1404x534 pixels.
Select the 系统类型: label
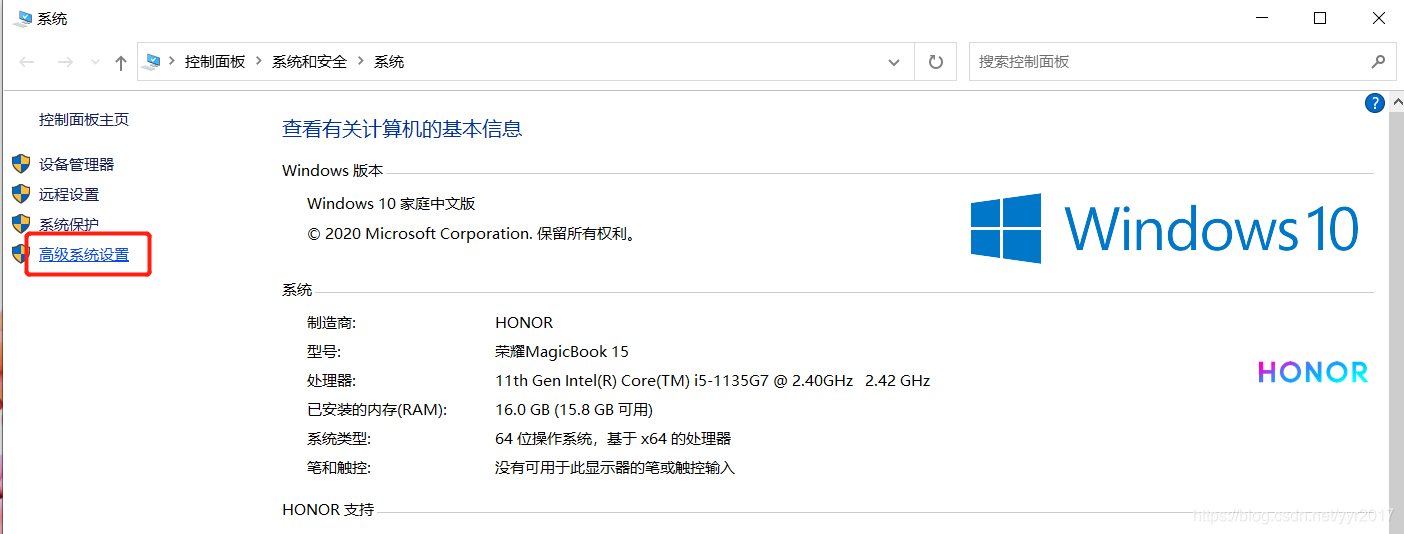(339, 439)
